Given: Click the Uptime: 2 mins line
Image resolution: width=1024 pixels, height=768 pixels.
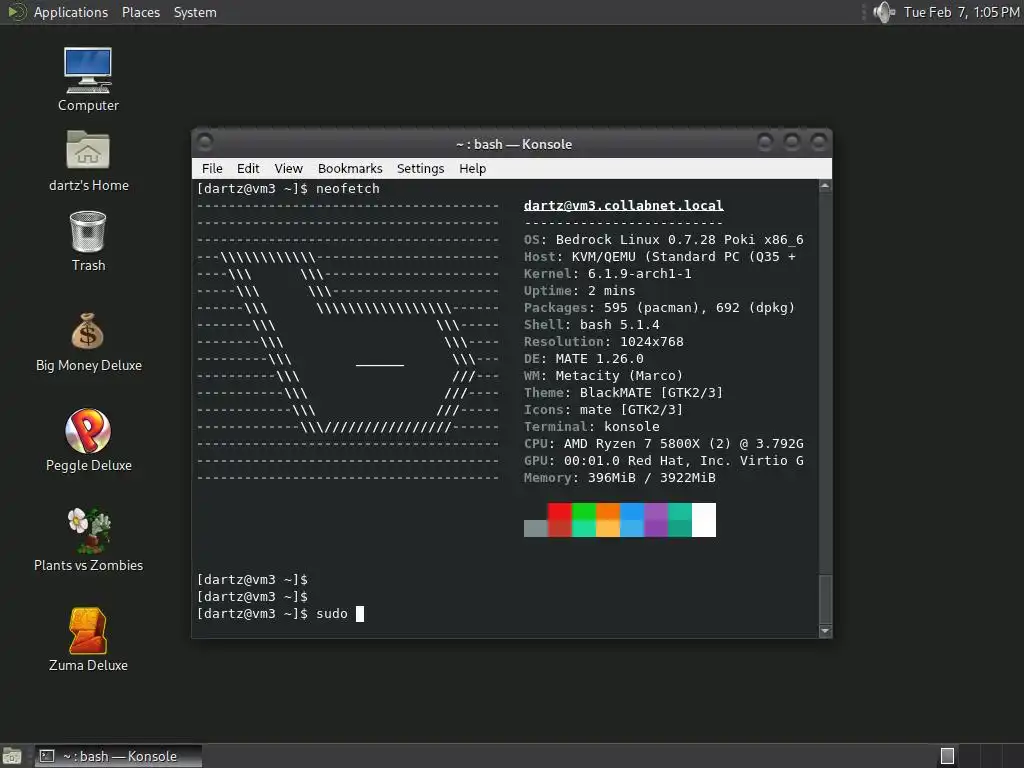Looking at the screenshot, I should point(579,291).
